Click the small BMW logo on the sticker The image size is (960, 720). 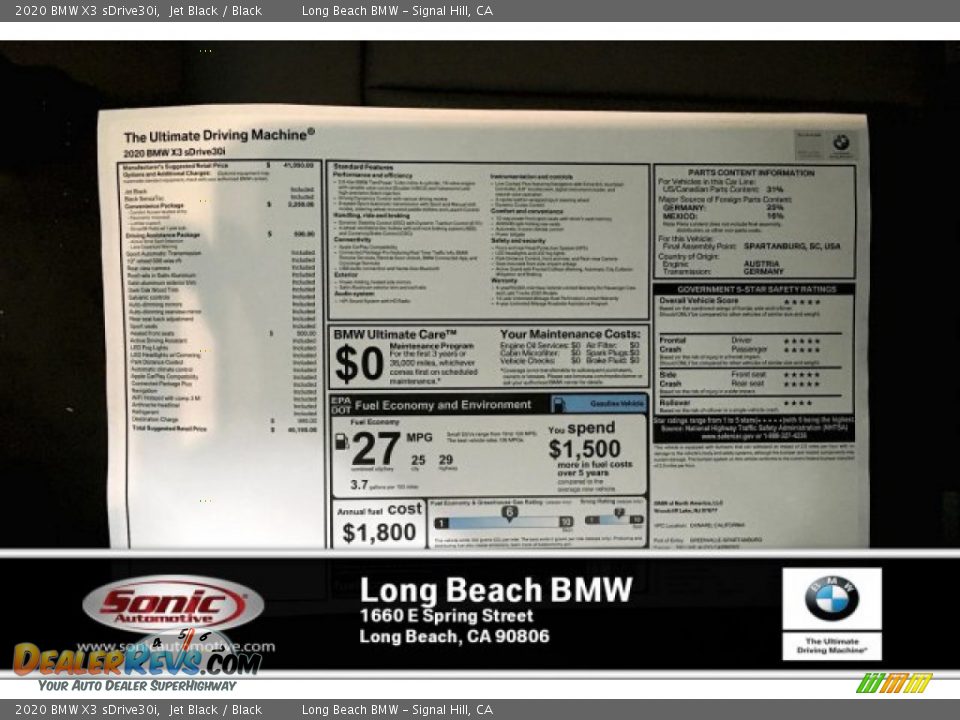[841, 143]
